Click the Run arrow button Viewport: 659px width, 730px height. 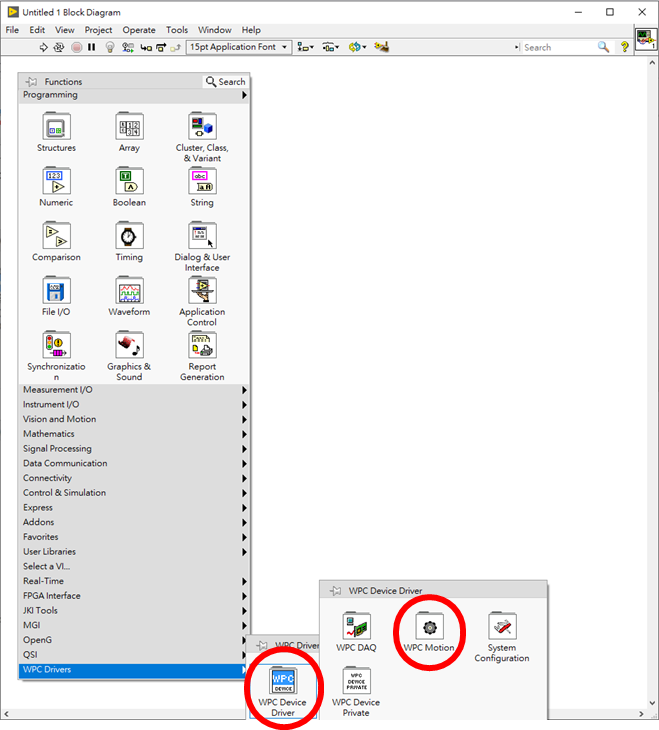[x=43, y=47]
